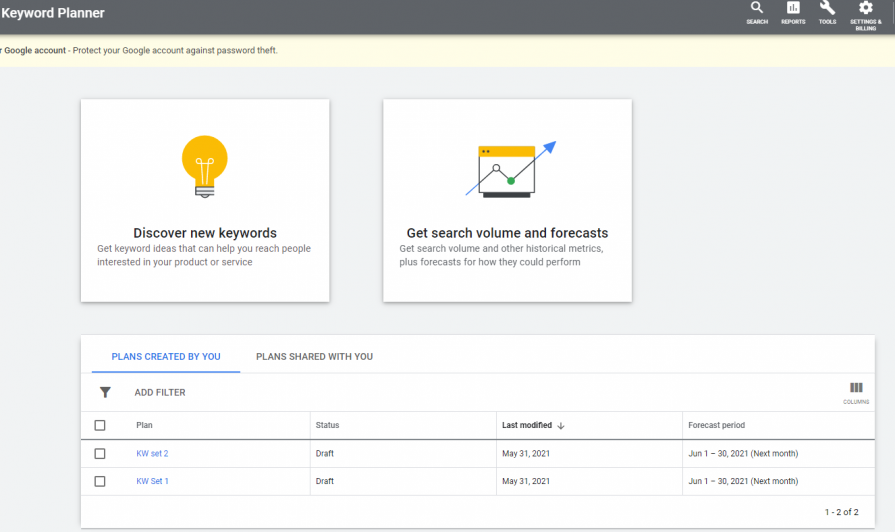Click the '1 - 2 of 2' pagination text

[x=841, y=512]
